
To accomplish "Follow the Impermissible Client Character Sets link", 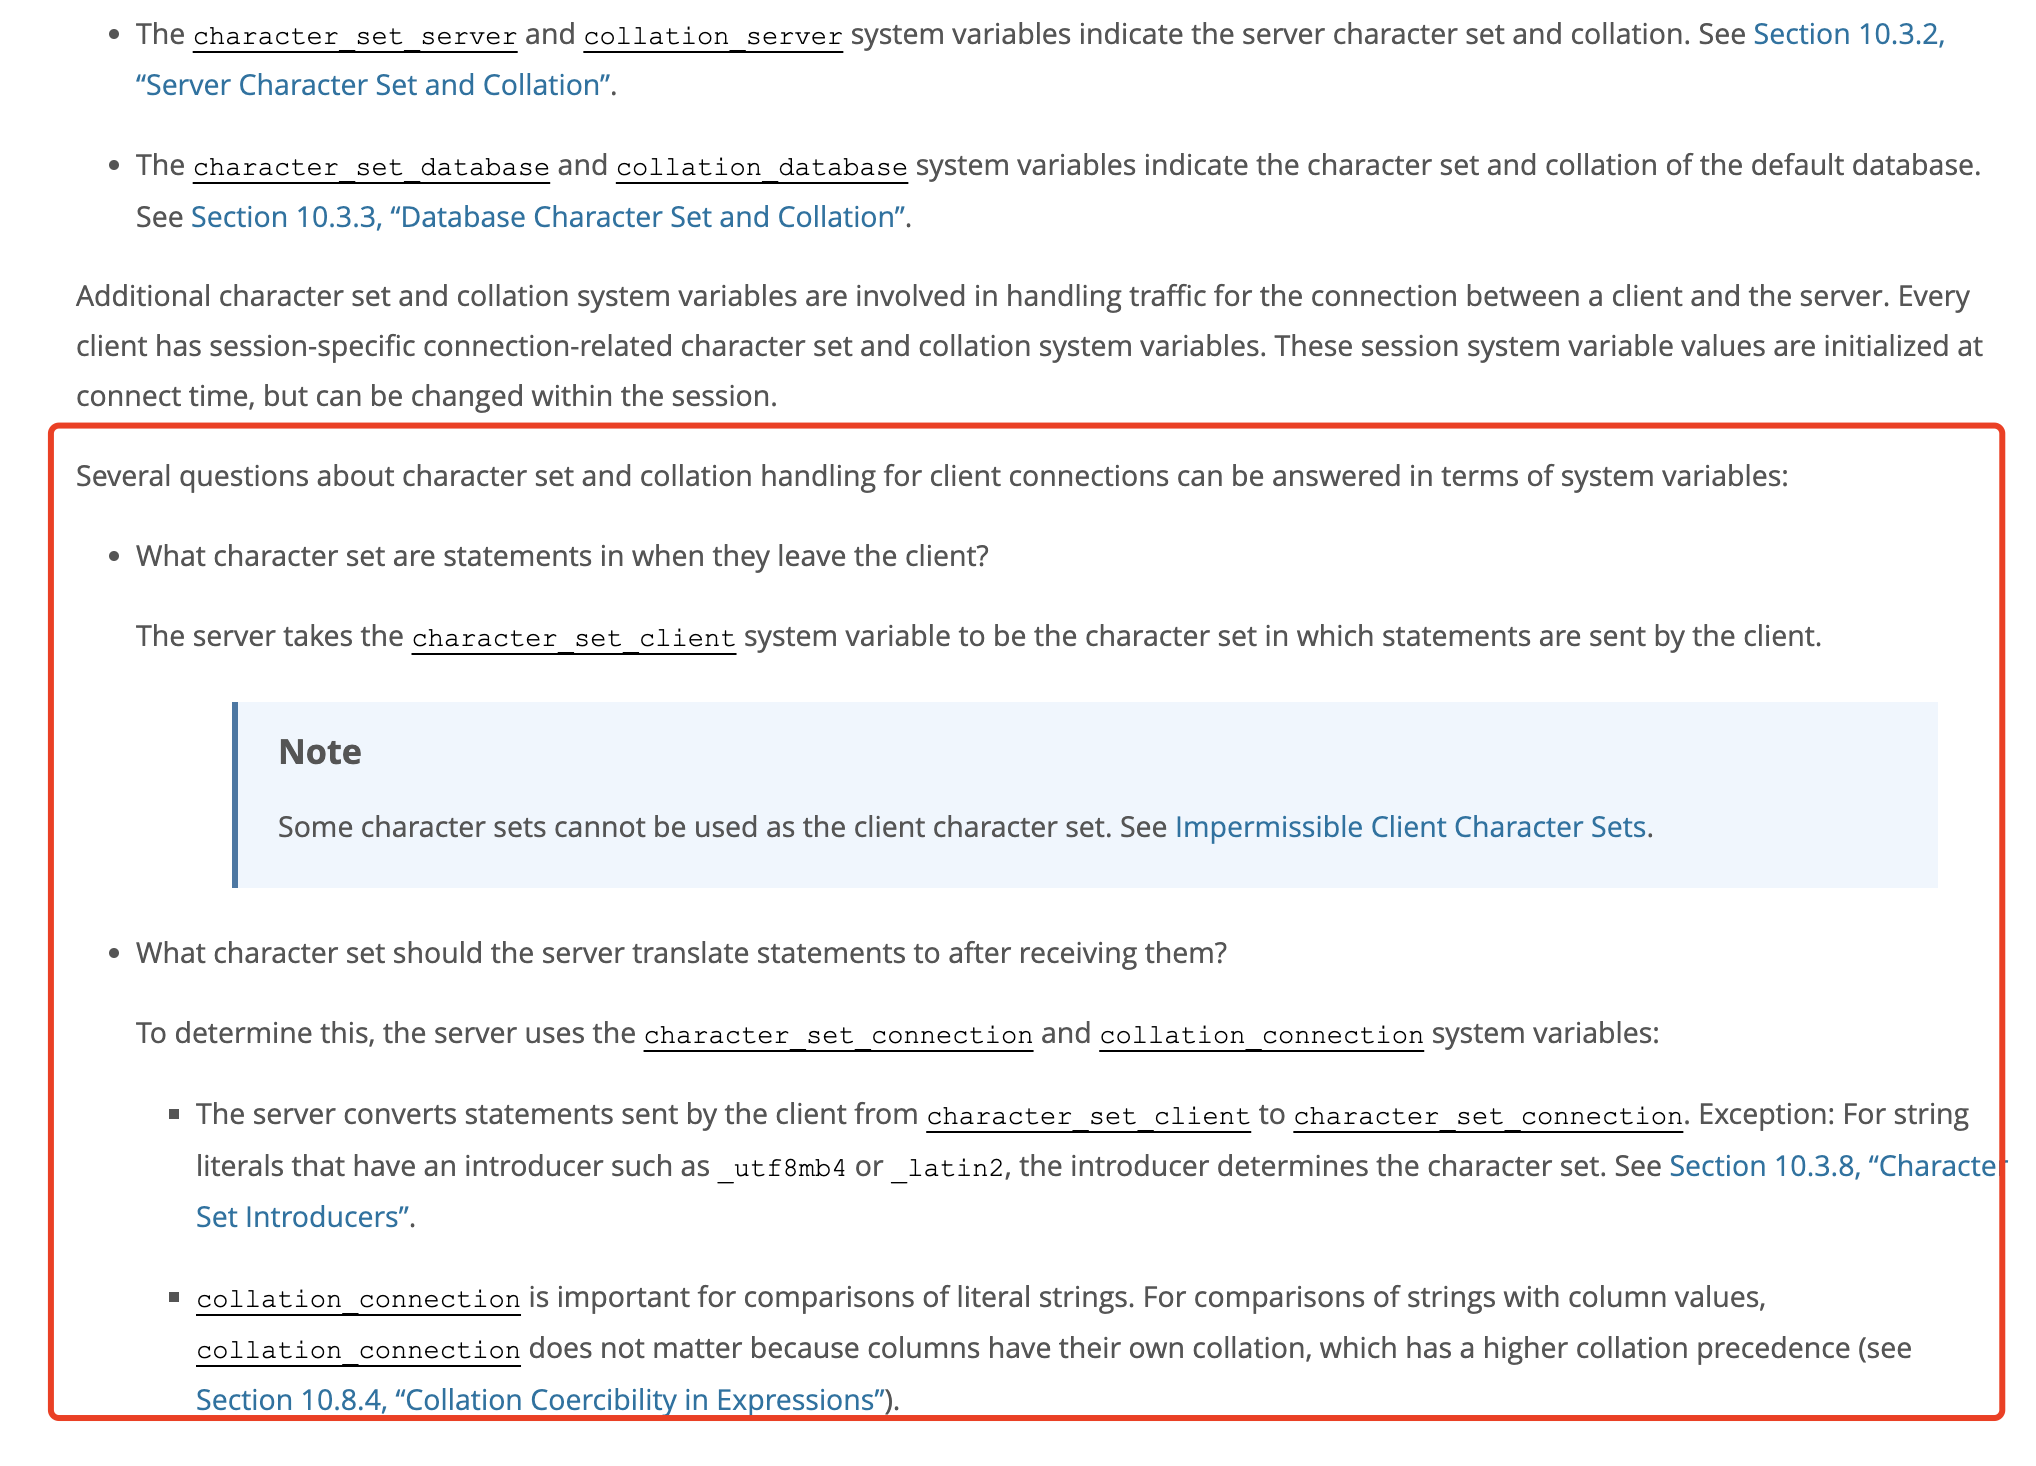I will (x=1410, y=827).
